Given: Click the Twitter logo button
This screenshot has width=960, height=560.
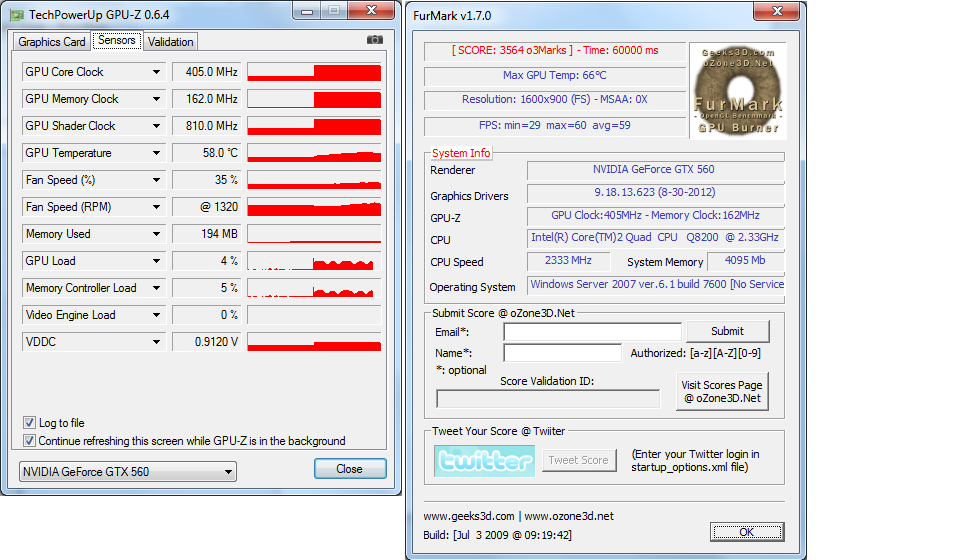Looking at the screenshot, I should [484, 460].
